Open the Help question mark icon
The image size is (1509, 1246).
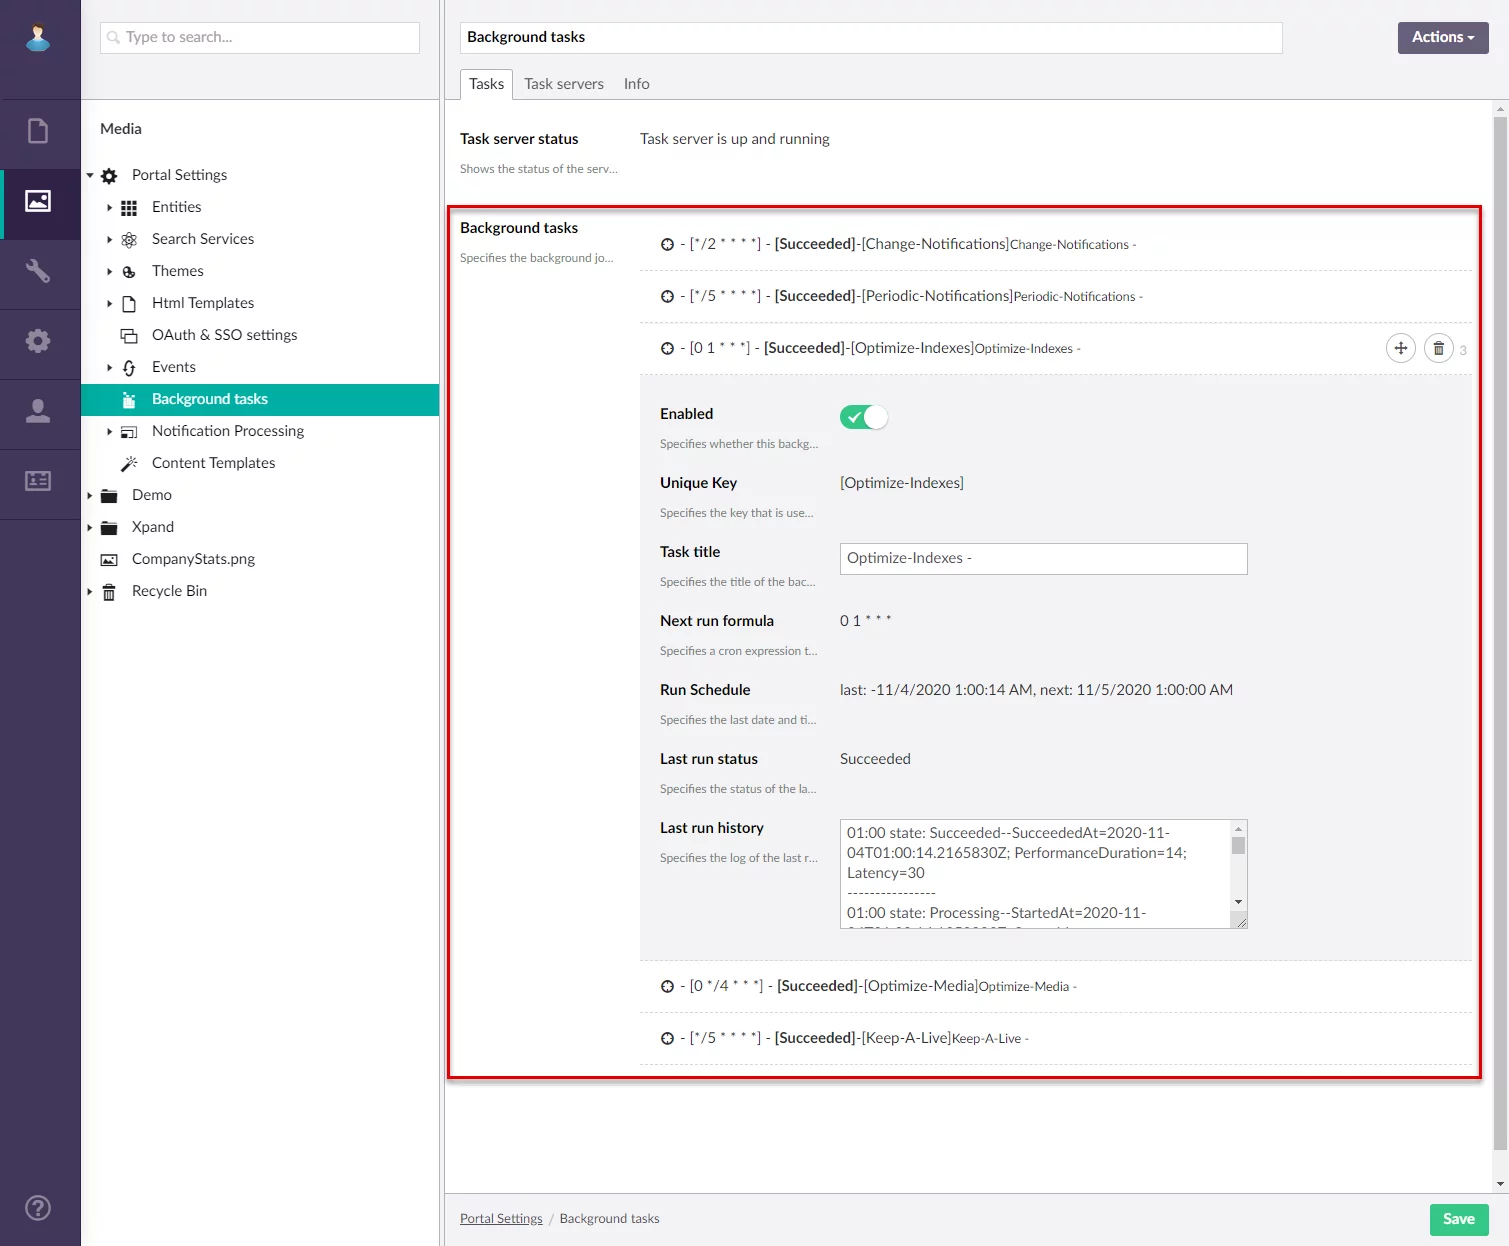(x=38, y=1208)
